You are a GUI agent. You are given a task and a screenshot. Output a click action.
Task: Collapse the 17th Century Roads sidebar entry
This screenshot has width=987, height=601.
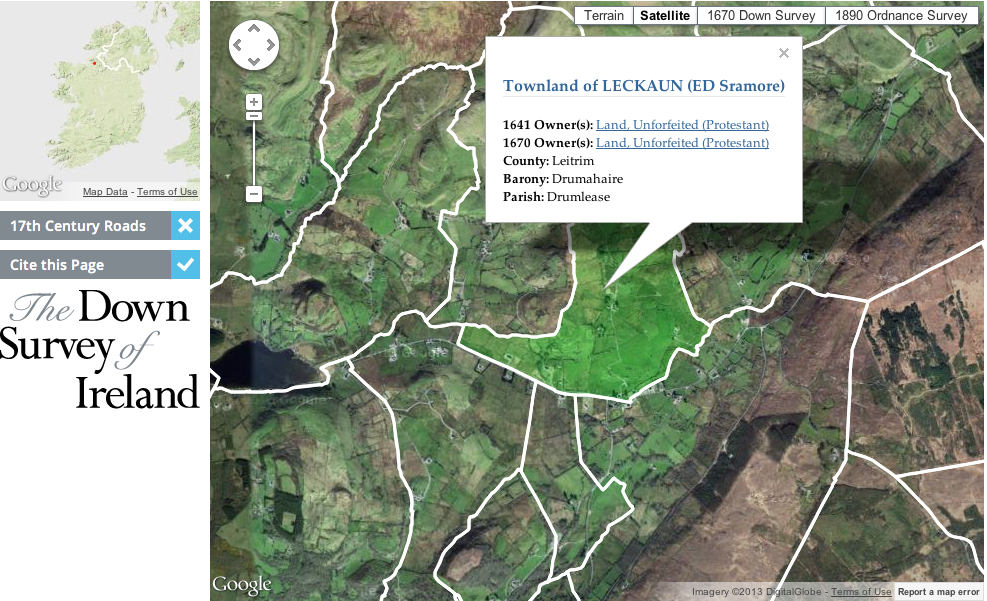pos(185,226)
